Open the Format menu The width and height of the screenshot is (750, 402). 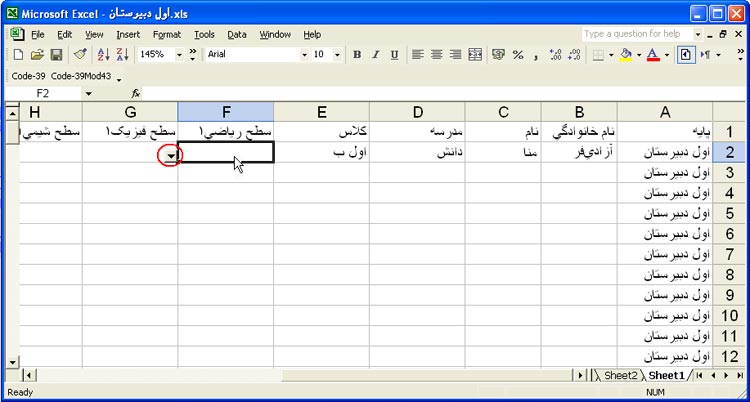click(167, 34)
